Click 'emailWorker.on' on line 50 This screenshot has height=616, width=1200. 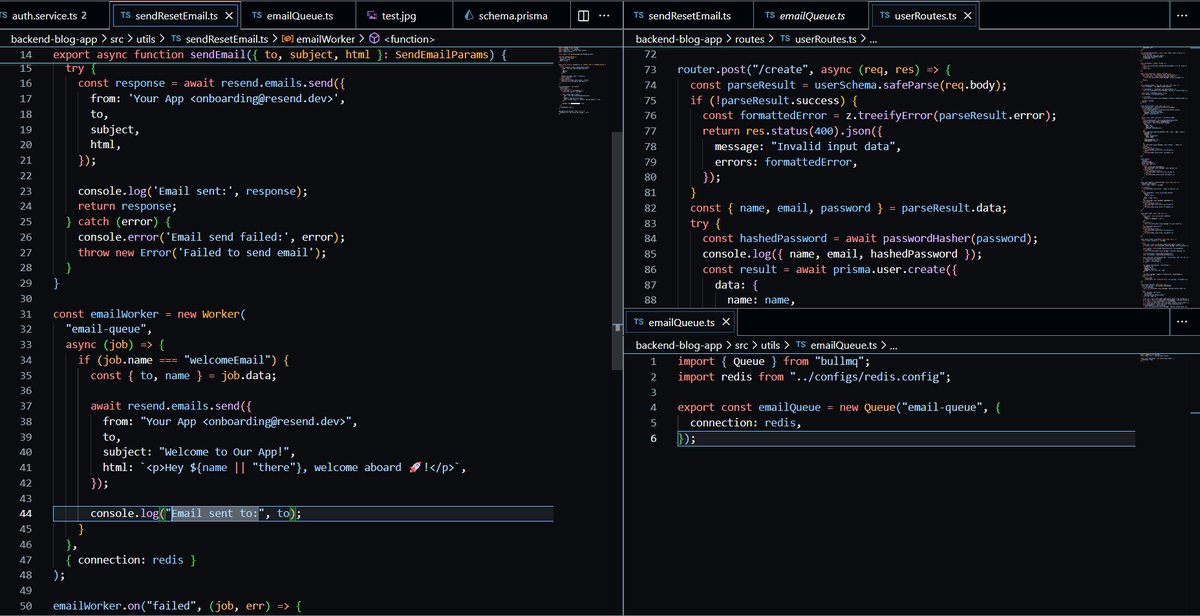coord(99,606)
